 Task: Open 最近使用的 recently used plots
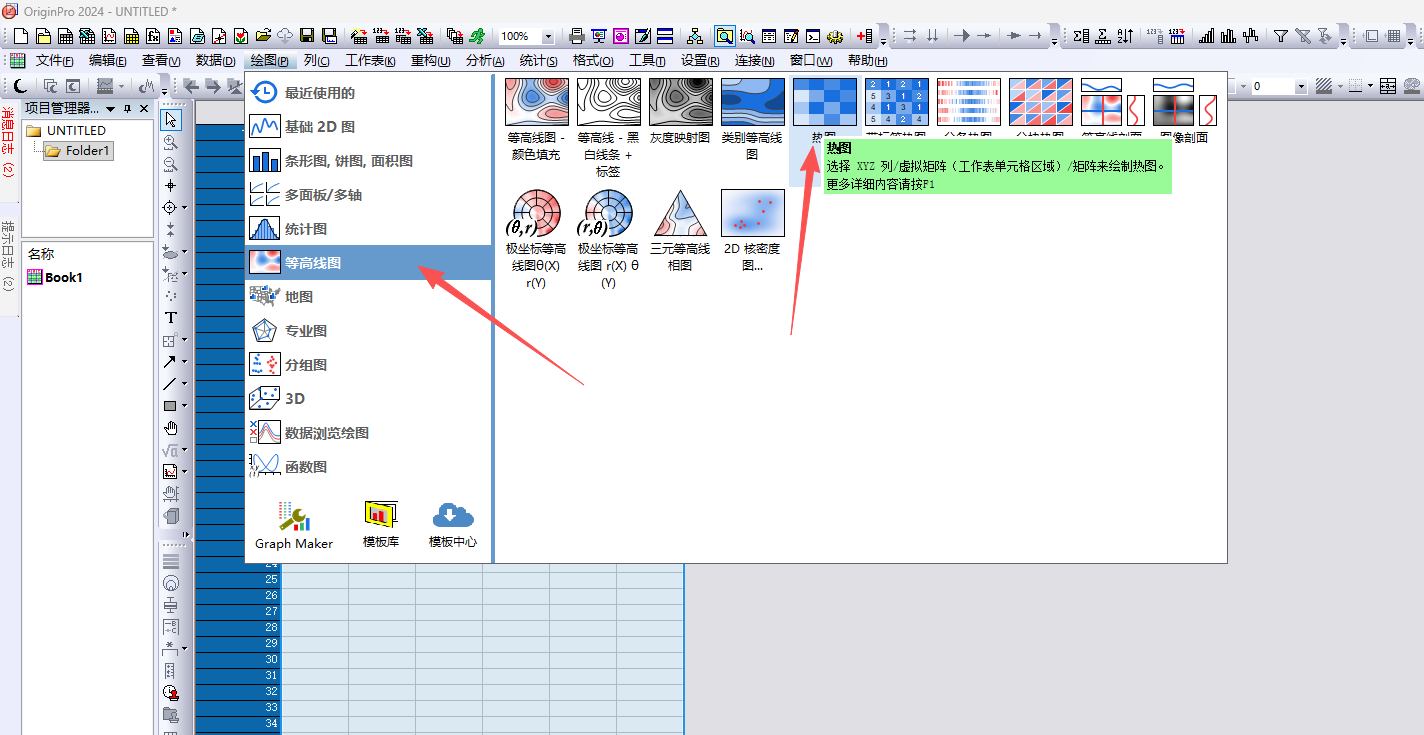(319, 93)
